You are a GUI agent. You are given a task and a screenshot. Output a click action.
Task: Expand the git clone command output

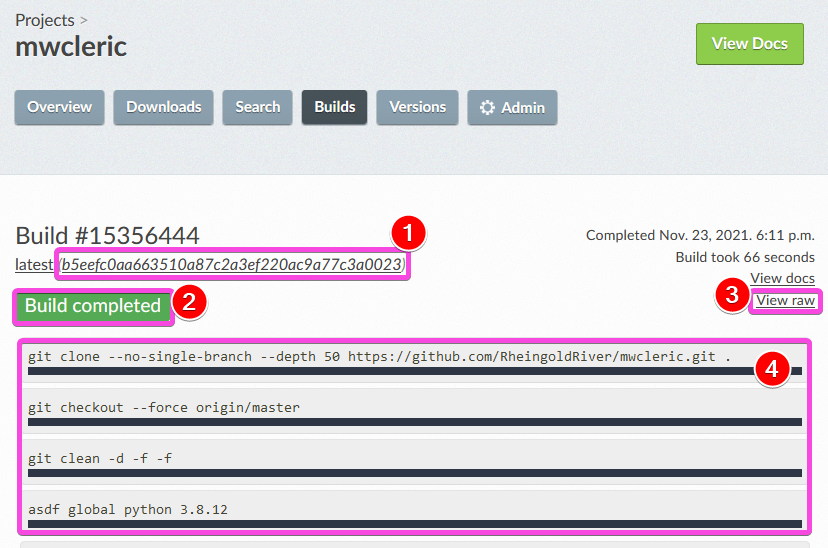point(415,362)
